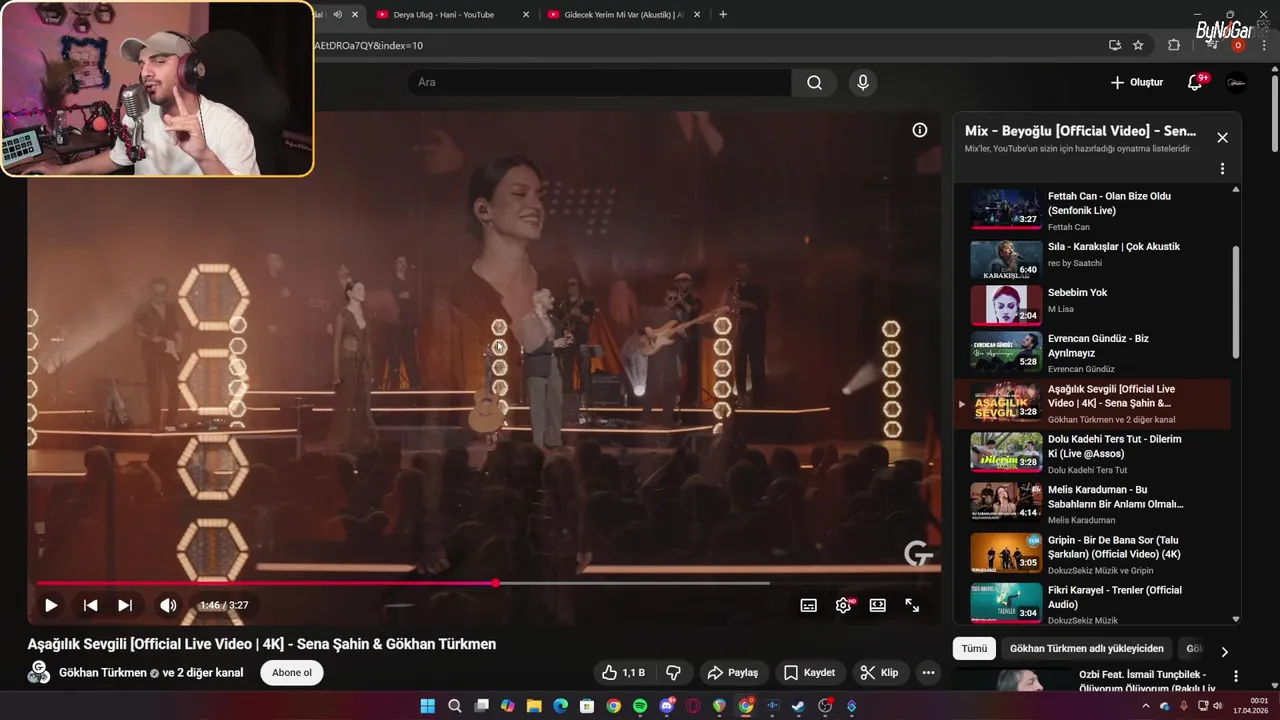Switch to Gidecek Yerim Mi Var tab
The image size is (1280, 720).
pos(623,14)
